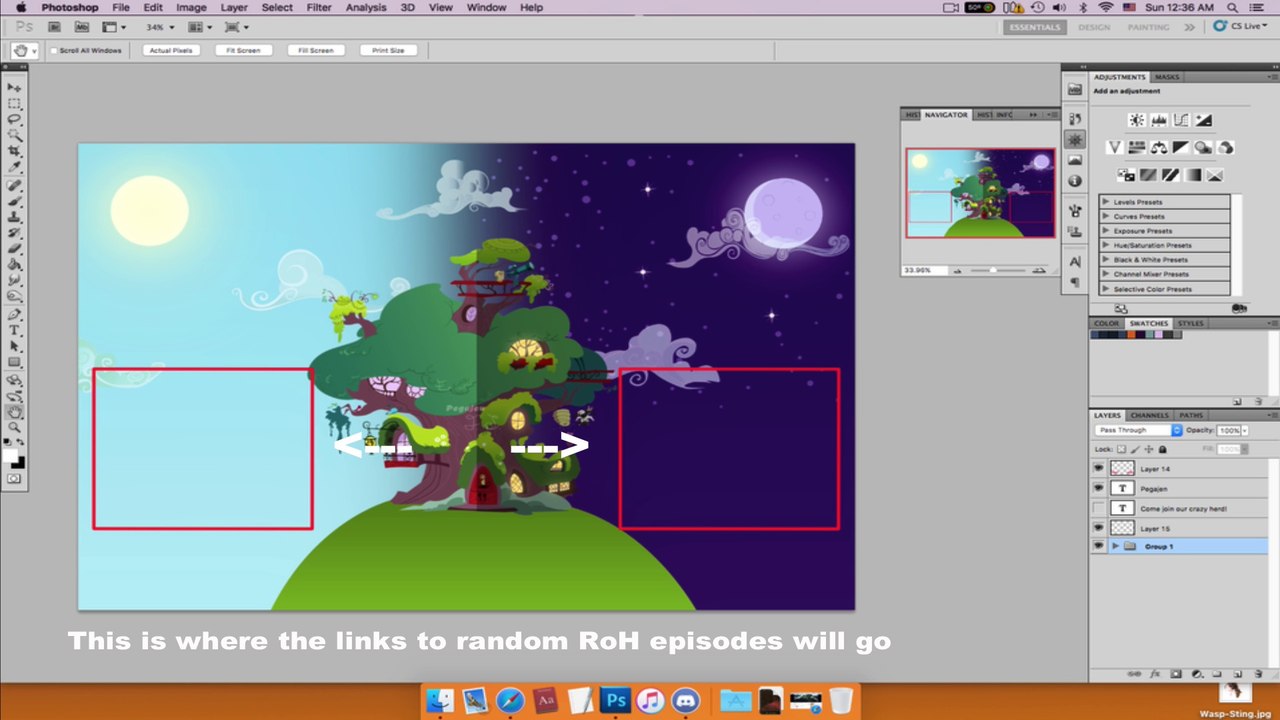1280x720 pixels.
Task: Open the Layer menu
Action: [234, 7]
